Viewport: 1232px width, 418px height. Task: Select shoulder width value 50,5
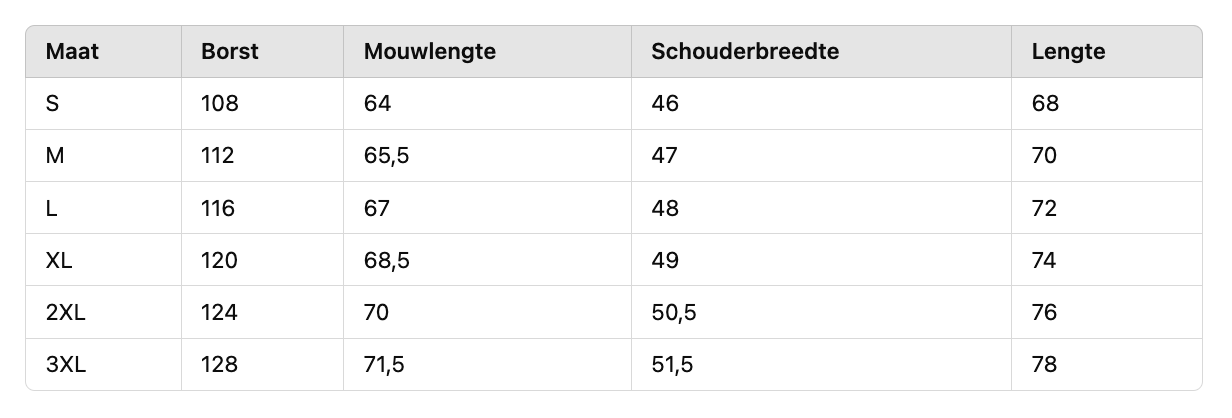click(674, 313)
